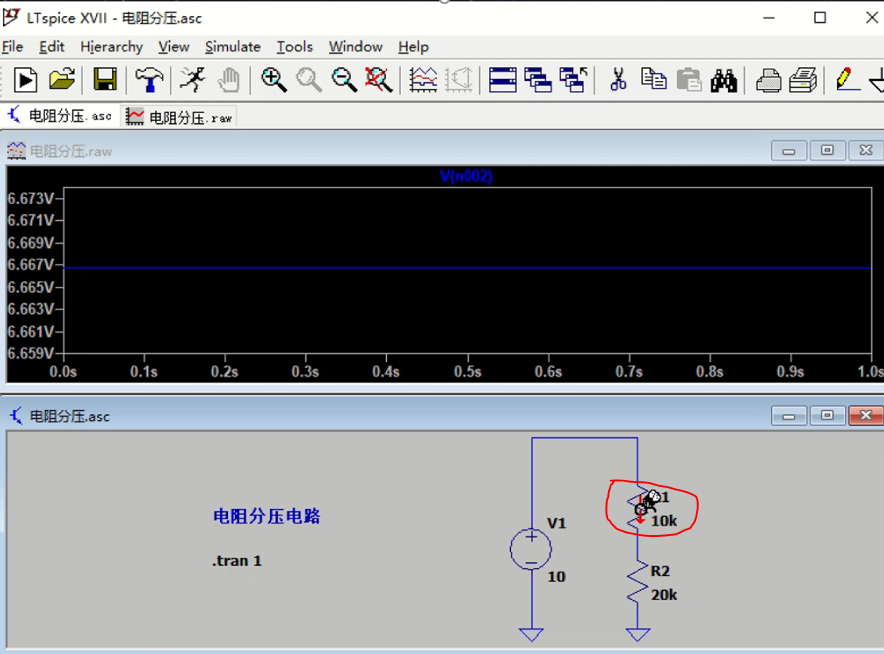The width and height of the screenshot is (884, 654).
Task: Click the V(n002) trace label
Action: 466,176
